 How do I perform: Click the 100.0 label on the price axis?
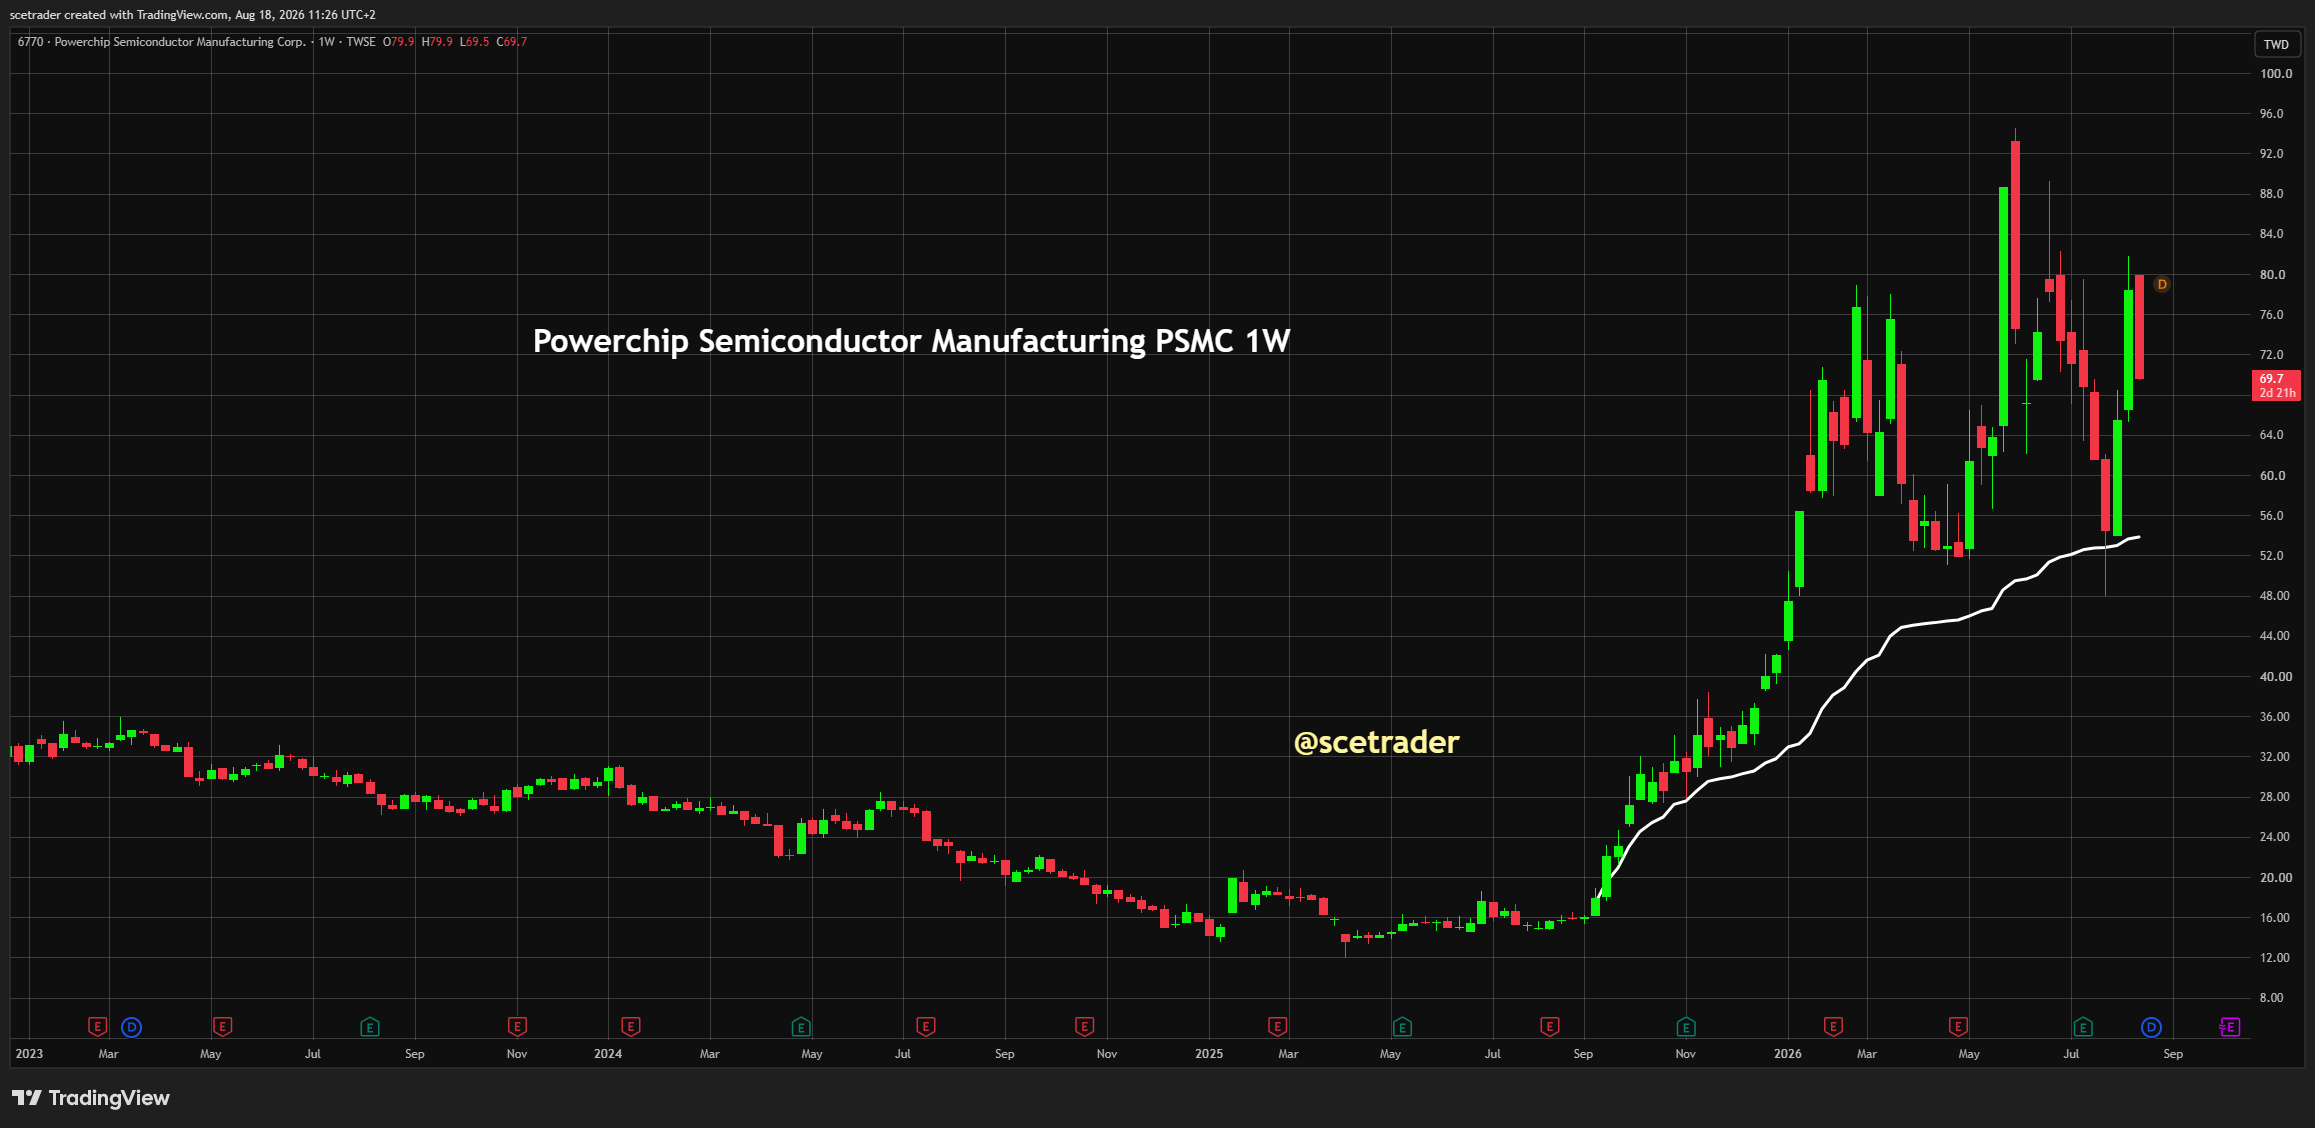click(x=2276, y=73)
